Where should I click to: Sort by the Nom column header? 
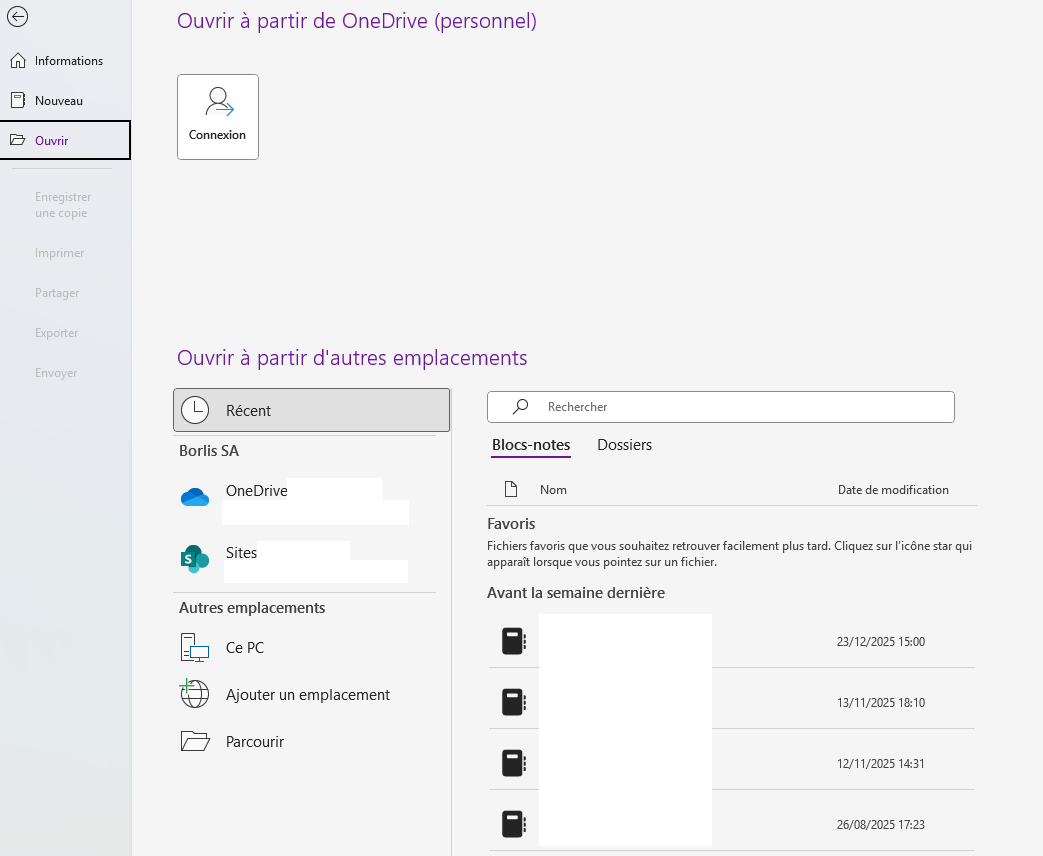point(553,490)
